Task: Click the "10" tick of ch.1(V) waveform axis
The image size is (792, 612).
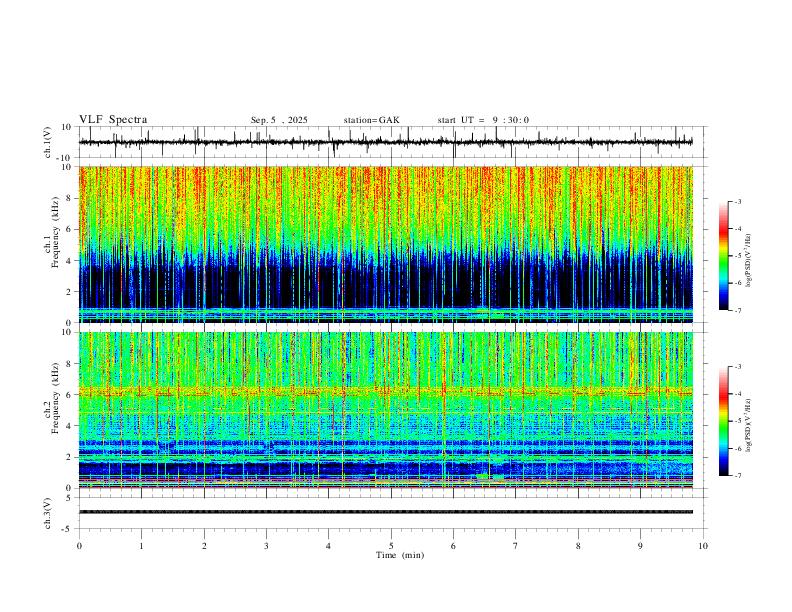Action: pyautogui.click(x=67, y=127)
